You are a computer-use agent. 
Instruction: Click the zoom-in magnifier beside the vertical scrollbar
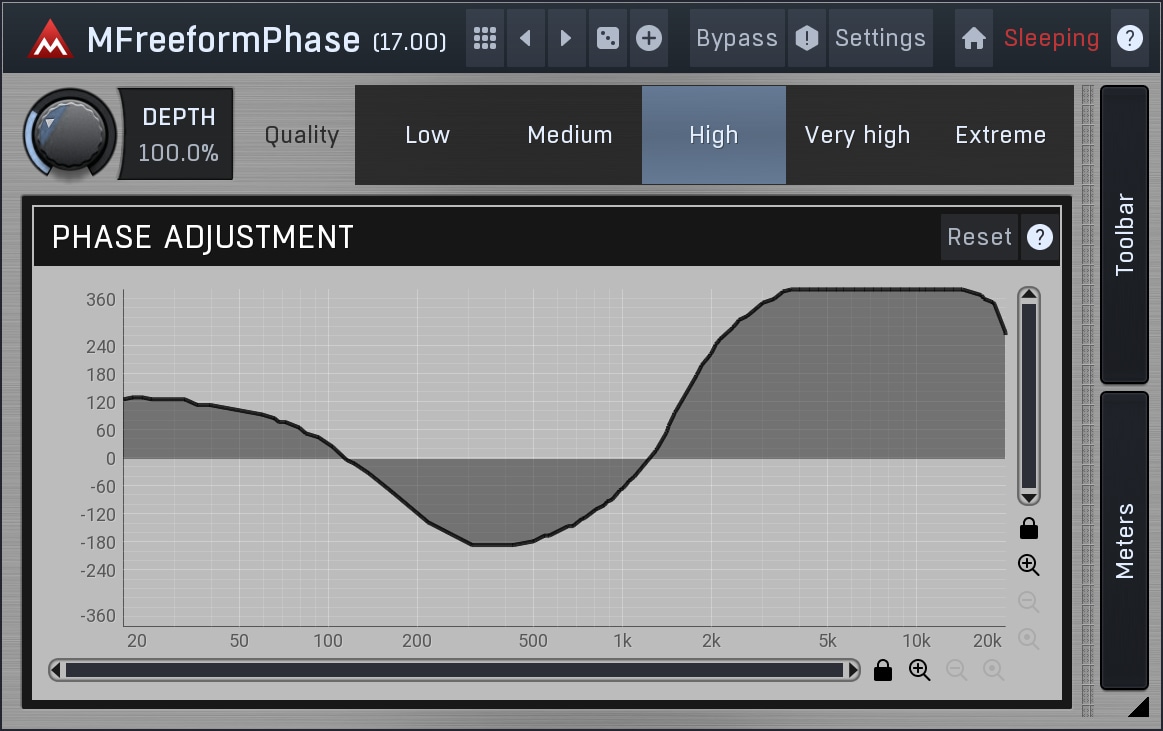coord(1028,565)
